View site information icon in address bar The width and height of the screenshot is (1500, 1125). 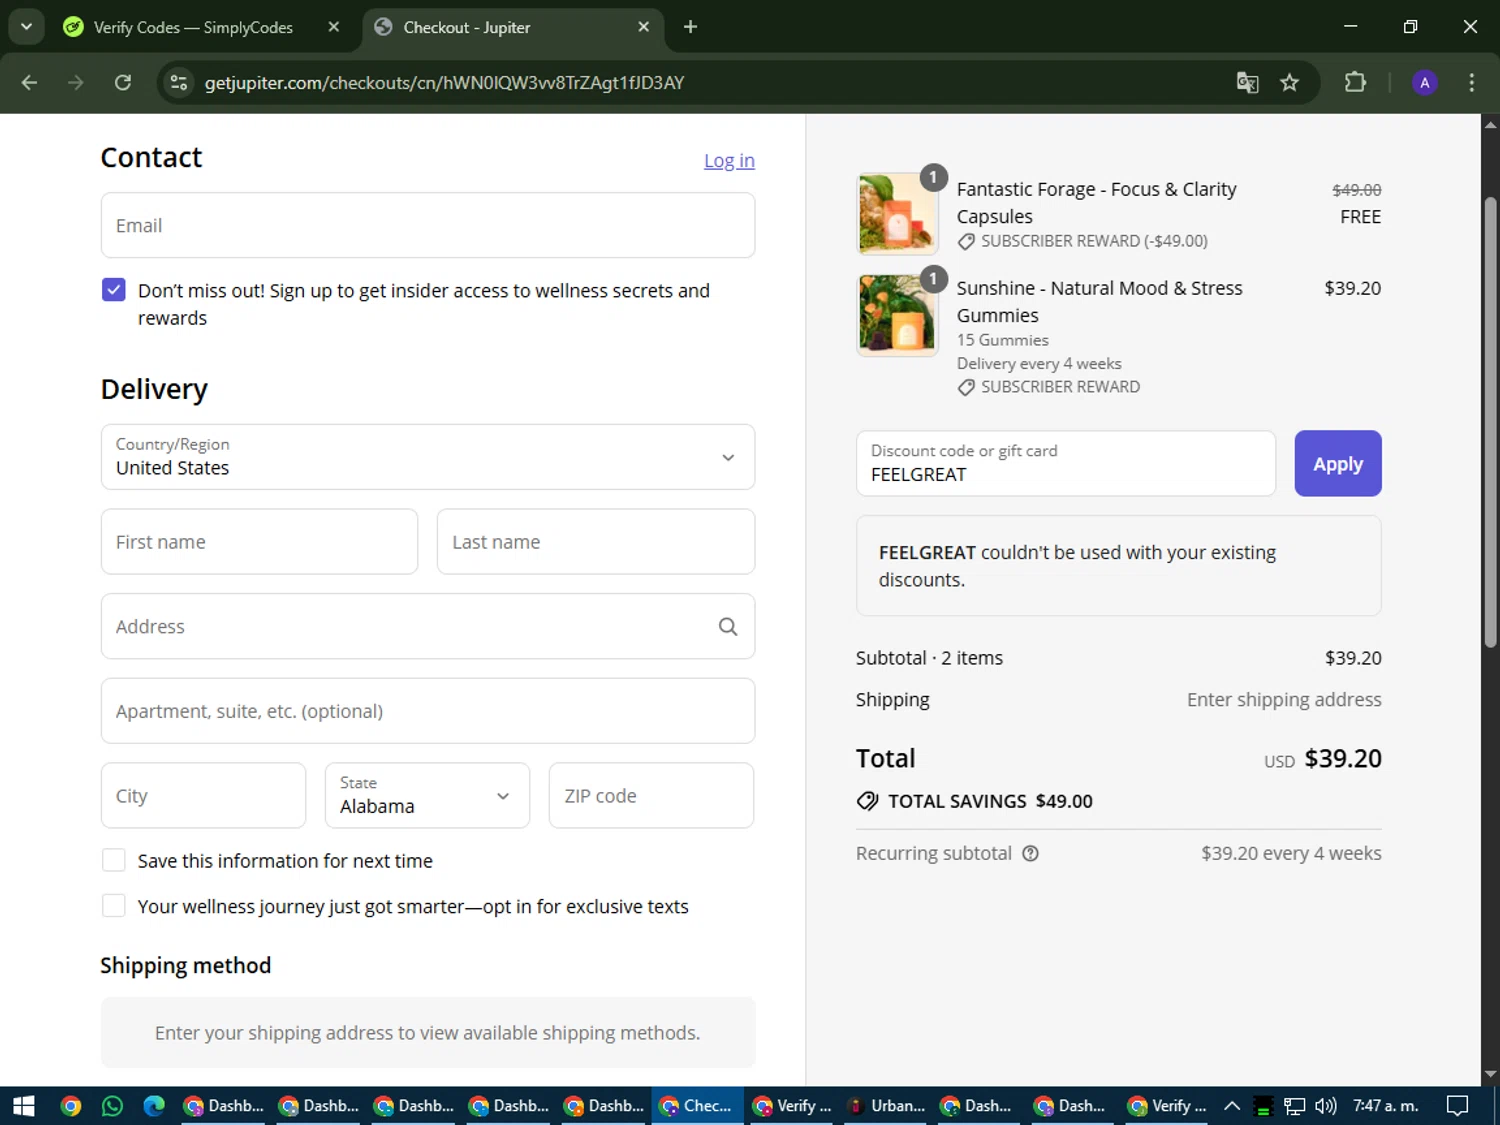click(179, 83)
